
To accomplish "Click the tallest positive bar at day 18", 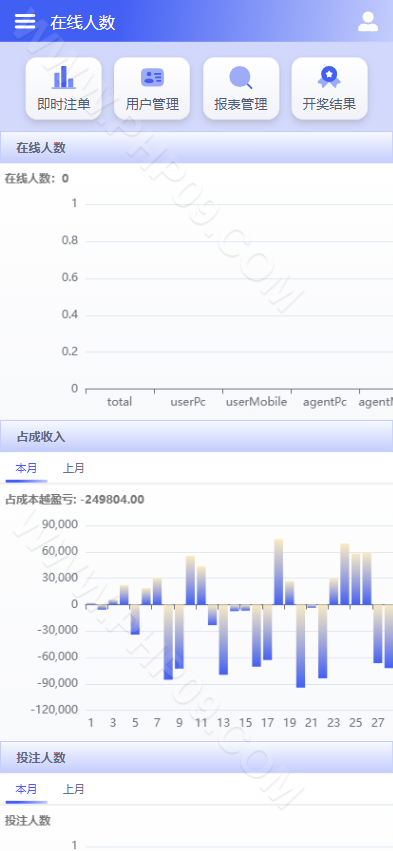I will click(x=278, y=571).
